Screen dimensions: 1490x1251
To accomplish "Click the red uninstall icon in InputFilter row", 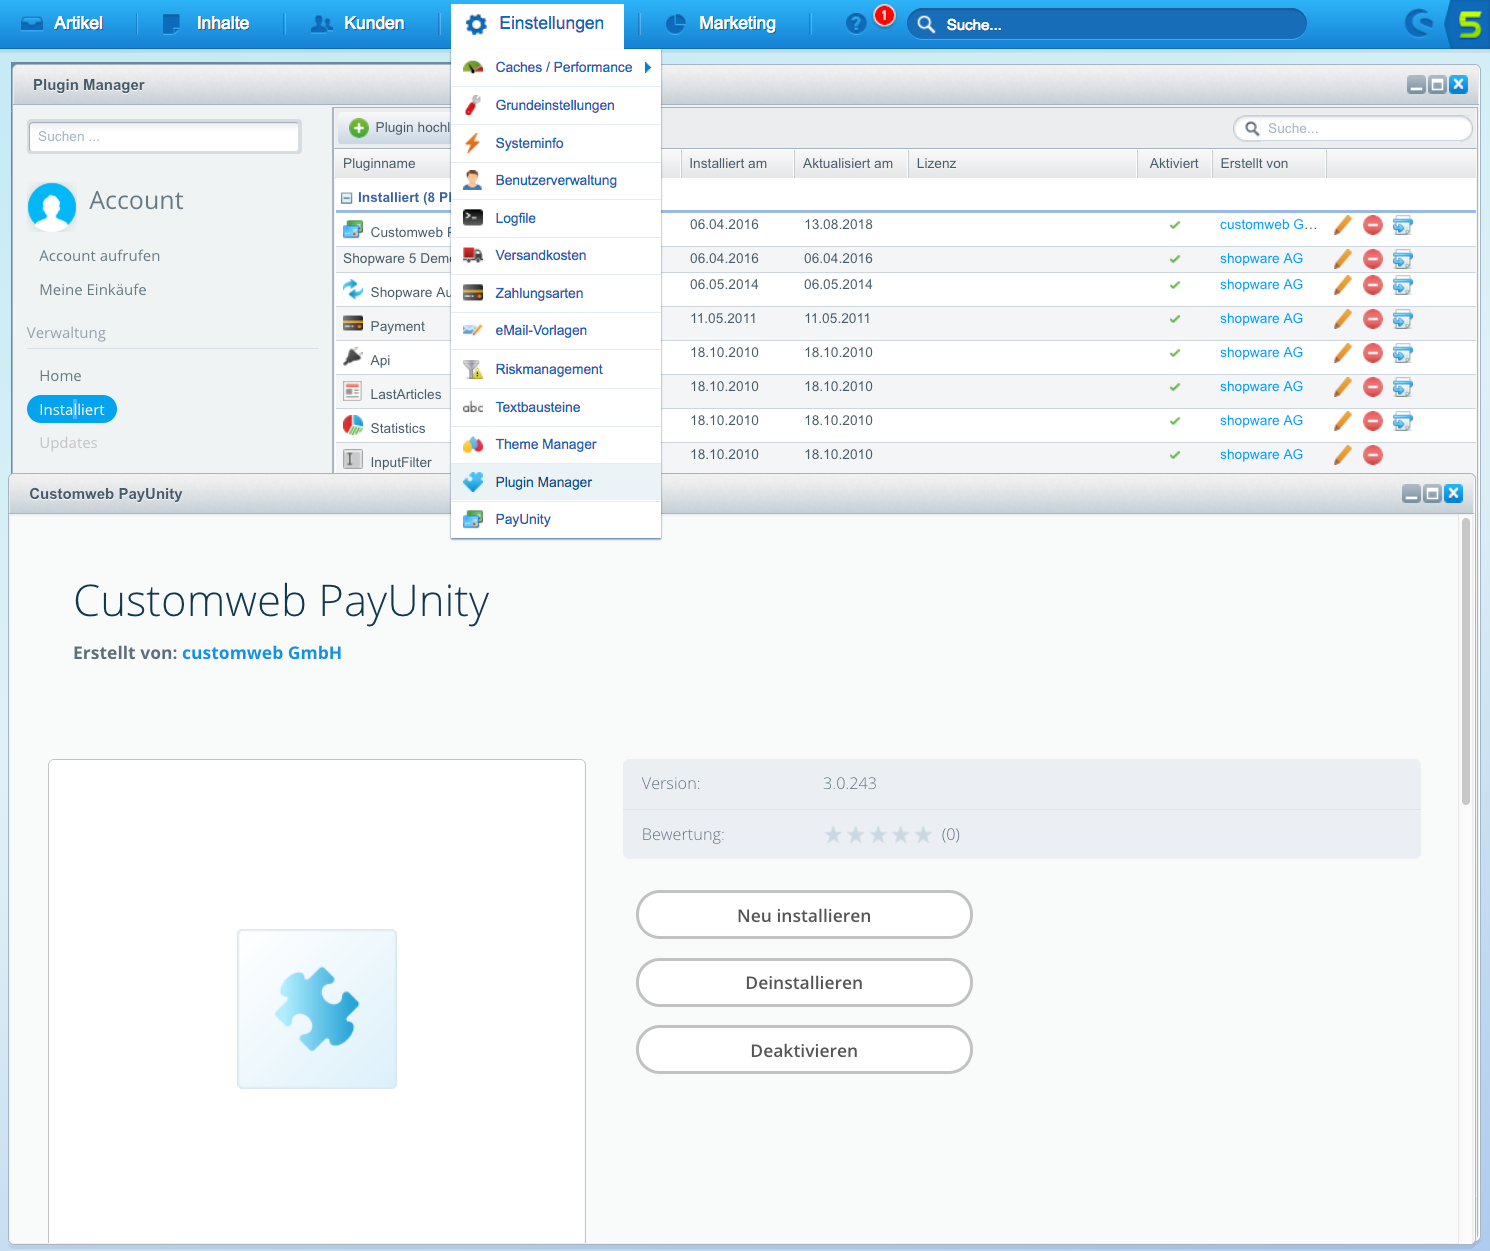I will click(1373, 455).
